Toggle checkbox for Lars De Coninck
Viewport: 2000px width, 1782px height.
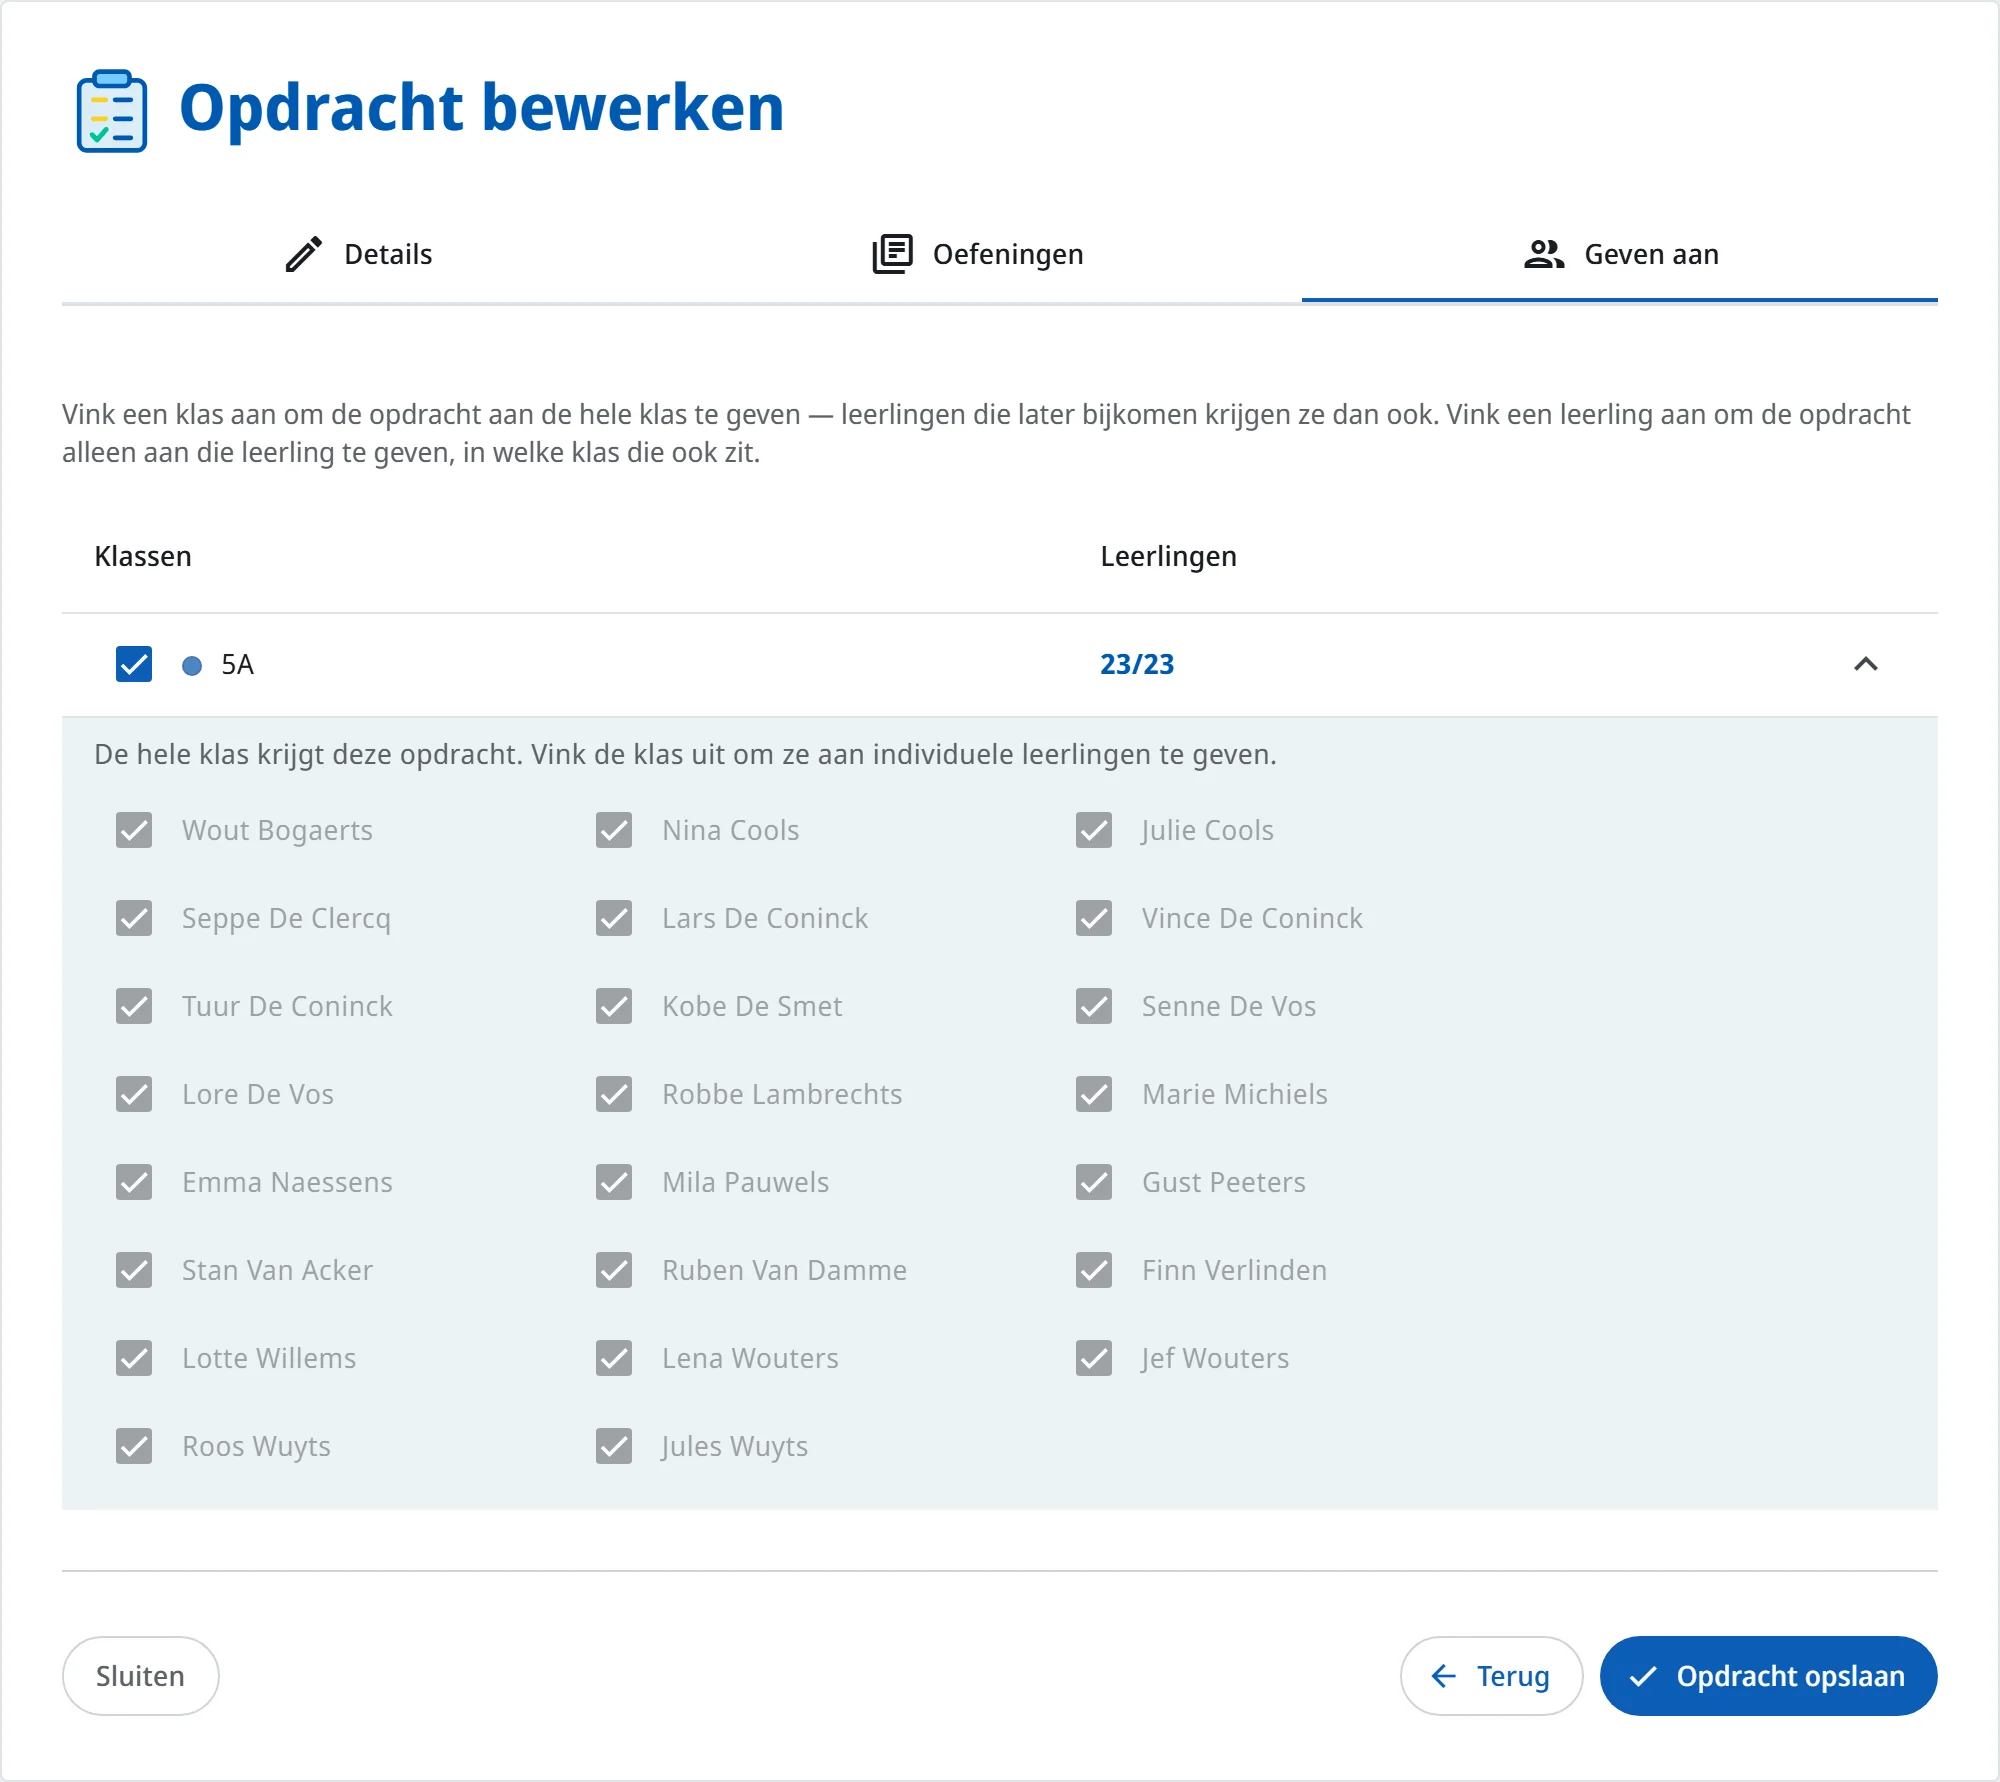coord(614,918)
